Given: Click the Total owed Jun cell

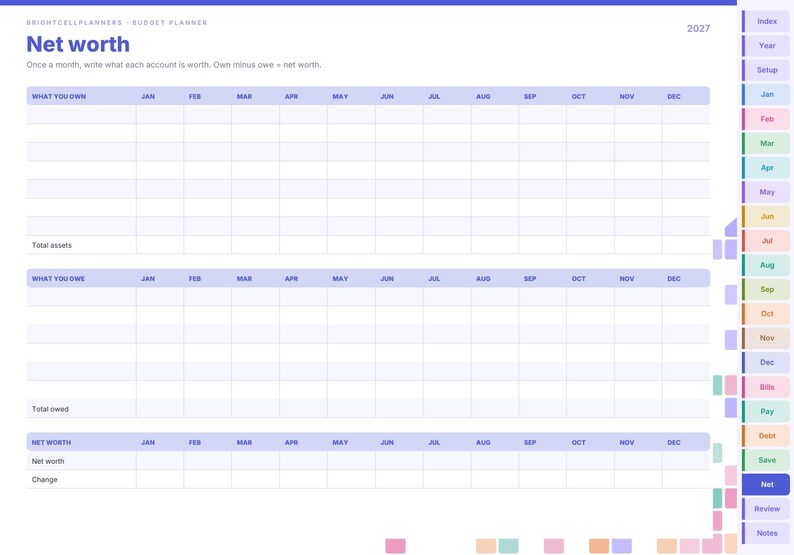Looking at the screenshot, I should click(x=399, y=409).
